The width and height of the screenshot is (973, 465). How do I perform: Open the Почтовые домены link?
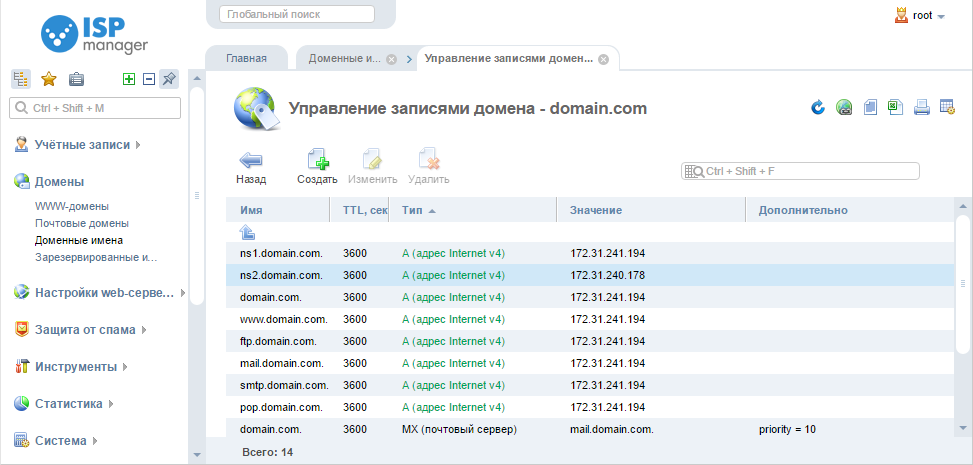tap(81, 223)
